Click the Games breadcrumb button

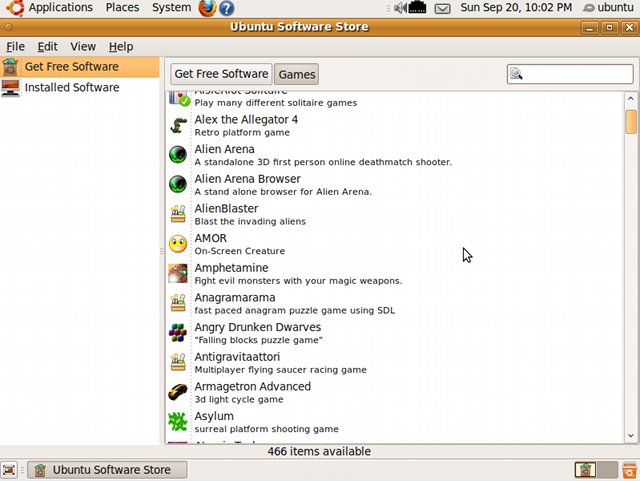point(297,74)
